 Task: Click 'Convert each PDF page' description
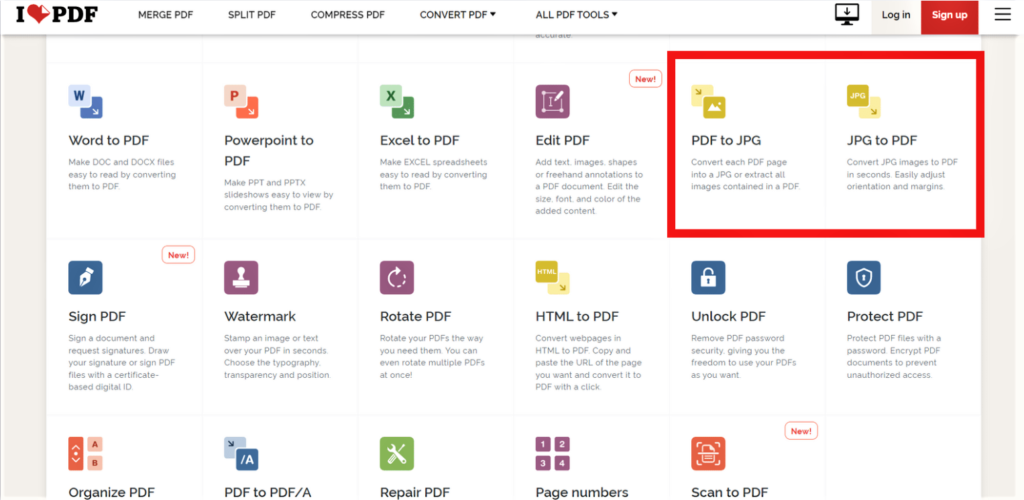[x=746, y=174]
